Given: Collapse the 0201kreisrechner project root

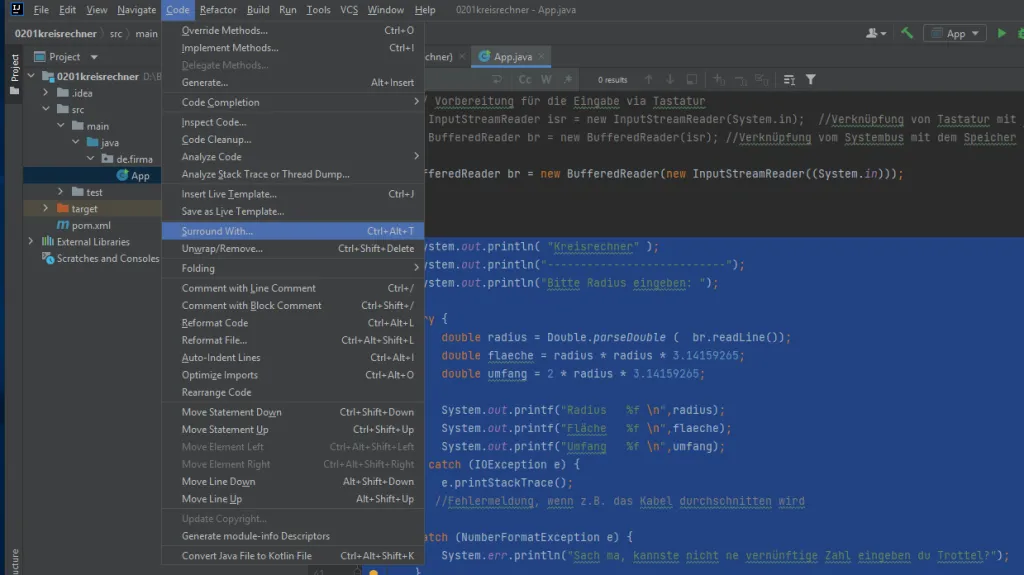Looking at the screenshot, I should coord(31,76).
